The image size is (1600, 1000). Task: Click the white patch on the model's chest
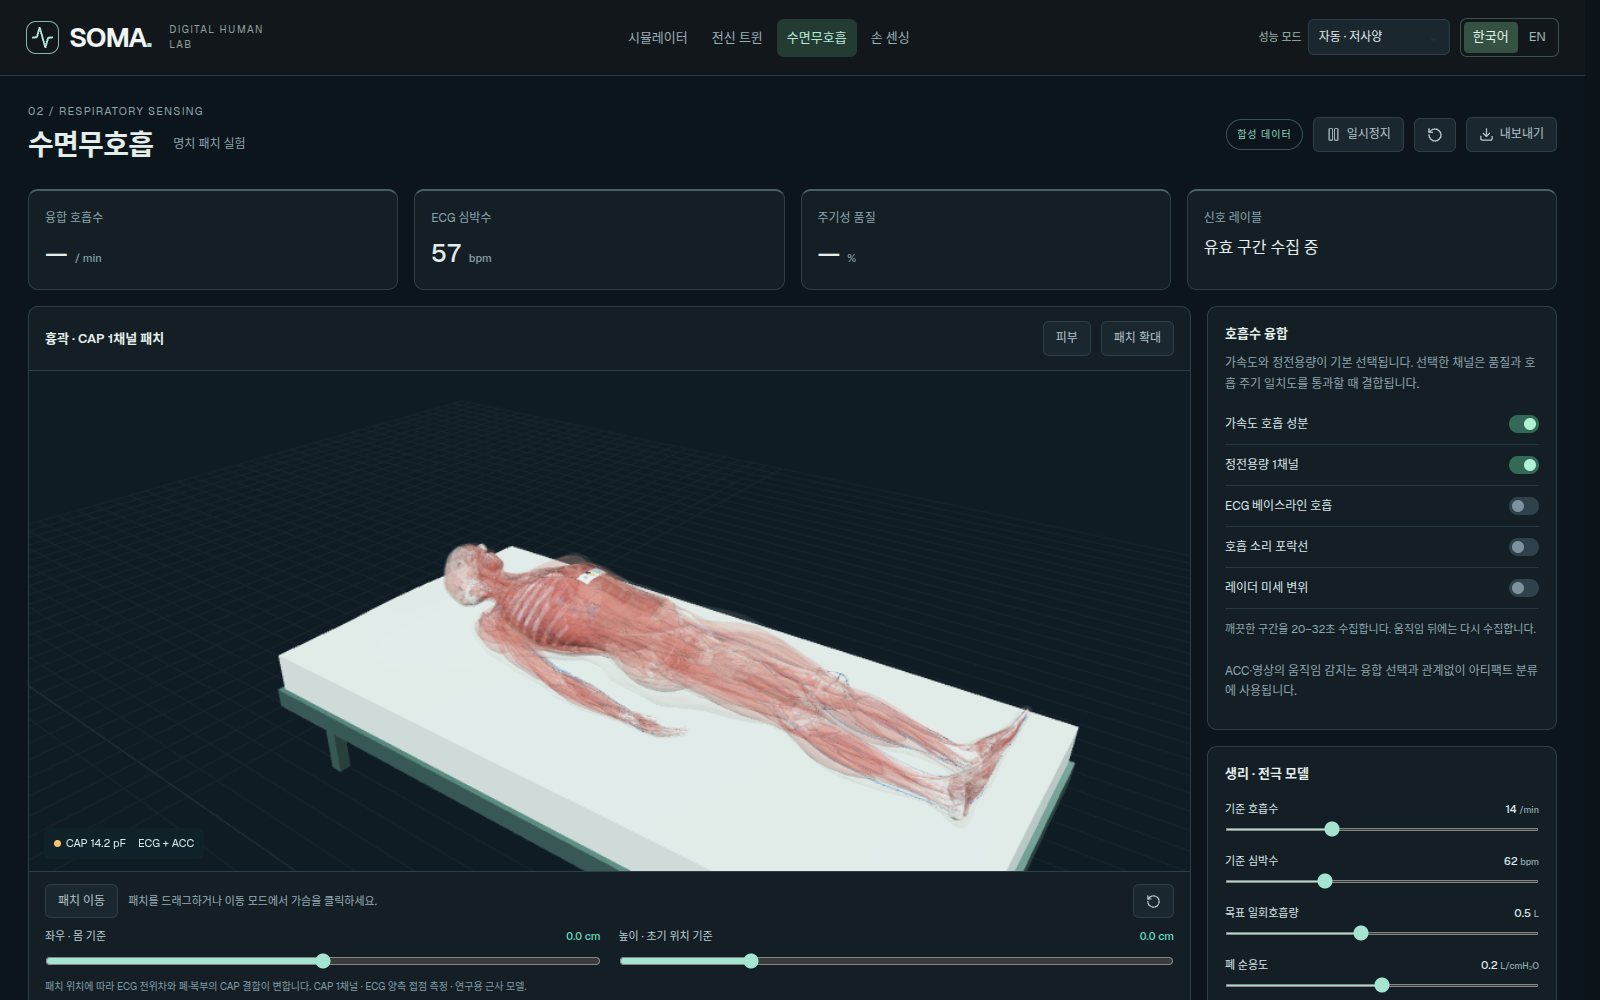[x=589, y=575]
